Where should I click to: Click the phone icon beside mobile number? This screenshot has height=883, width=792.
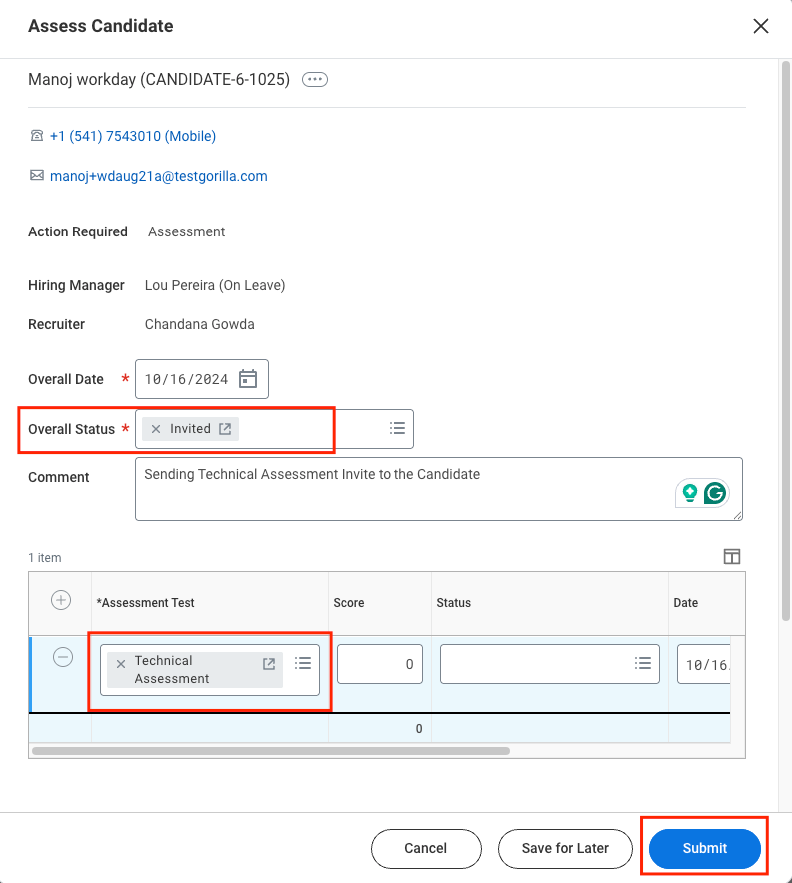(37, 136)
